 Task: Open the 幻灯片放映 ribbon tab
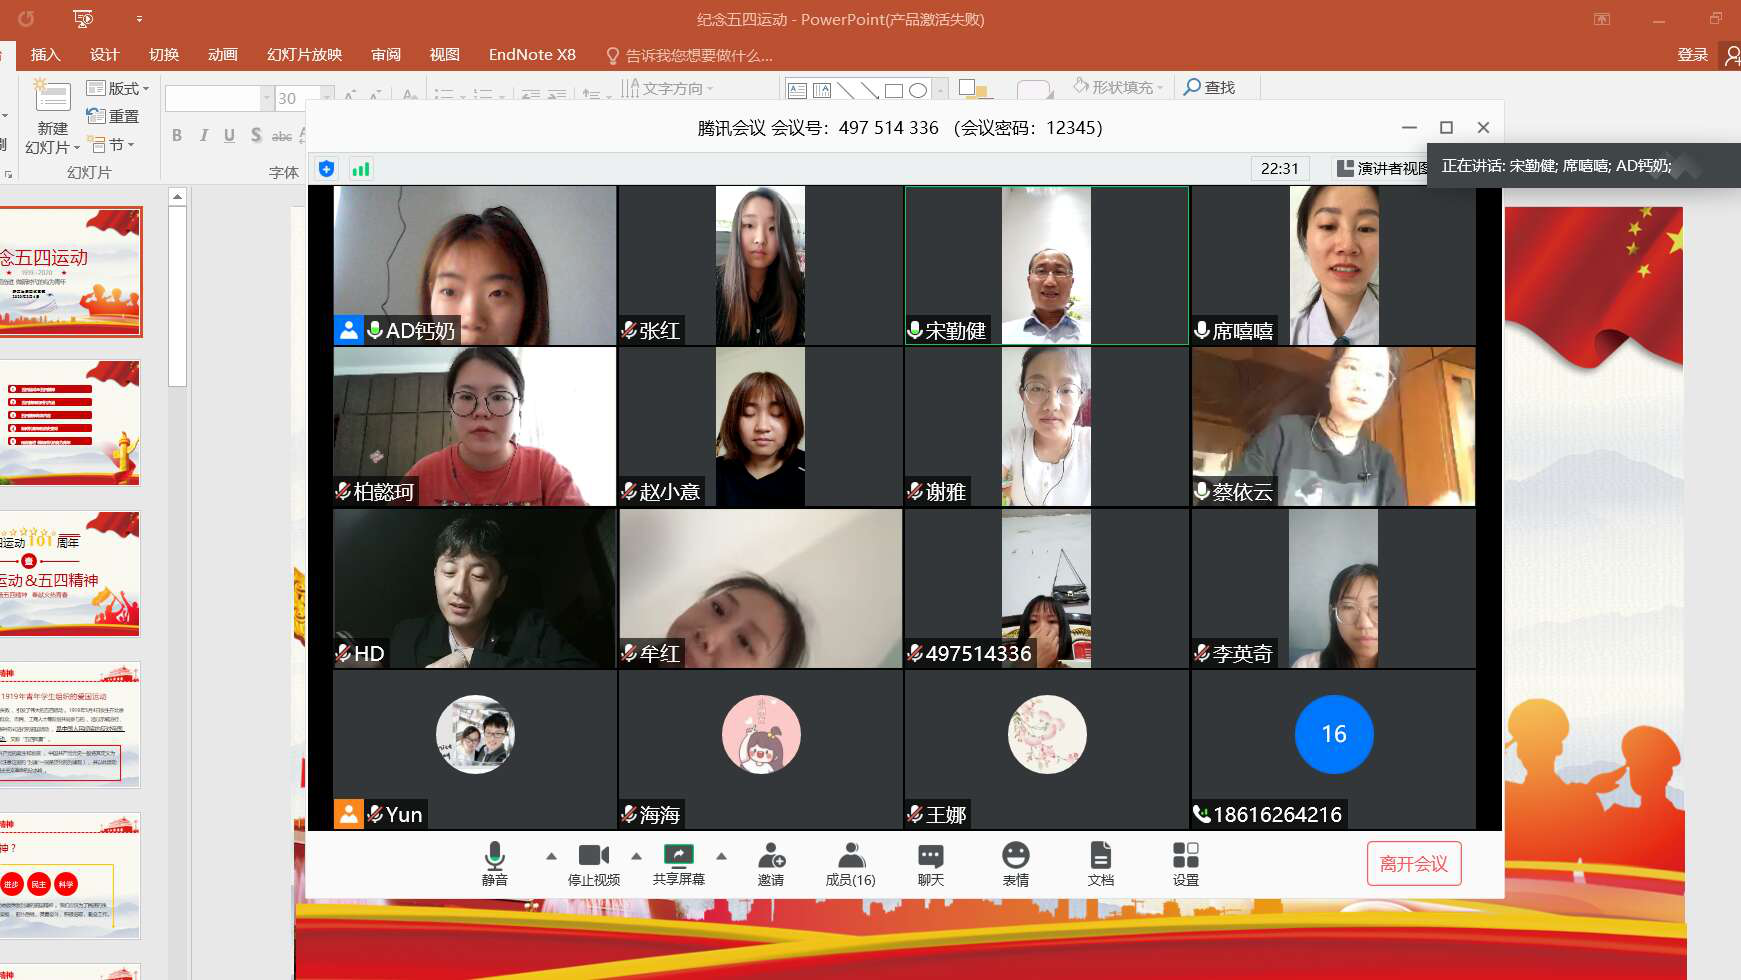click(x=304, y=54)
